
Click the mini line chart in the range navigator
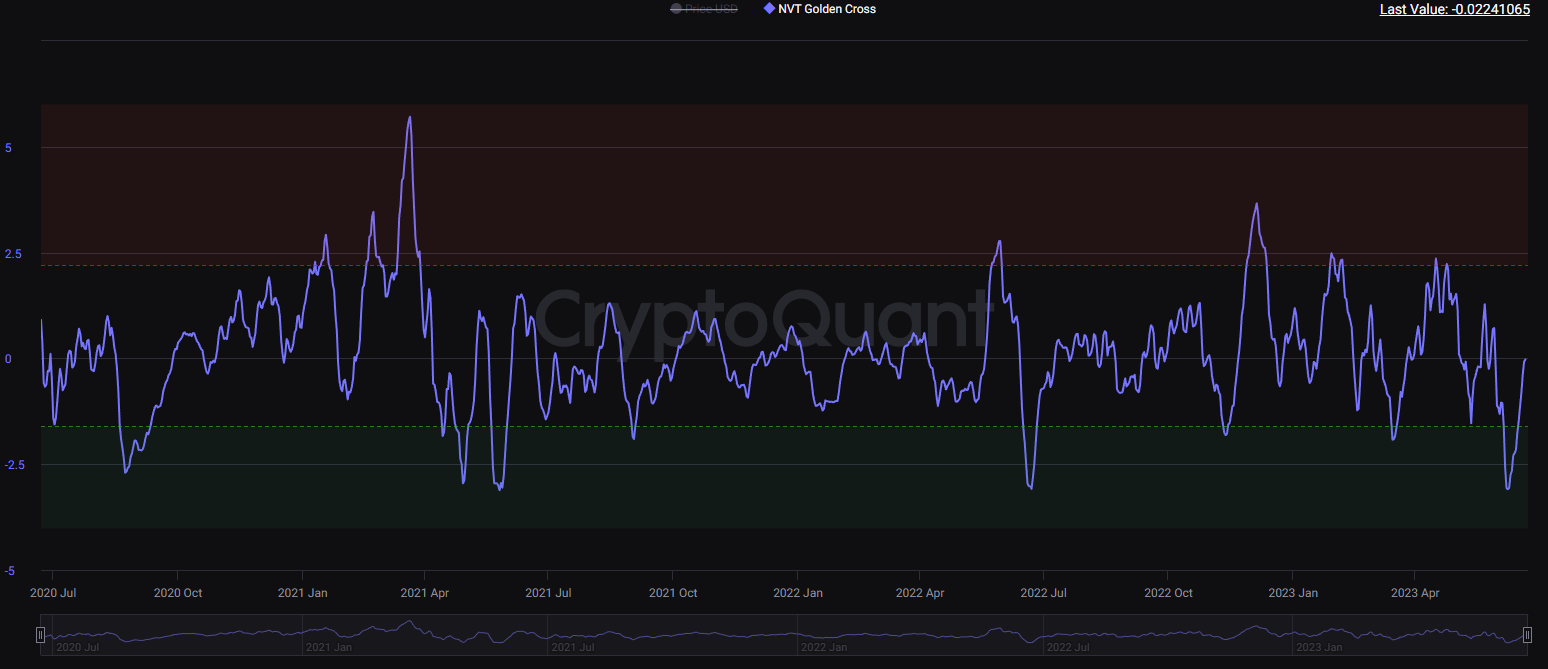point(784,634)
